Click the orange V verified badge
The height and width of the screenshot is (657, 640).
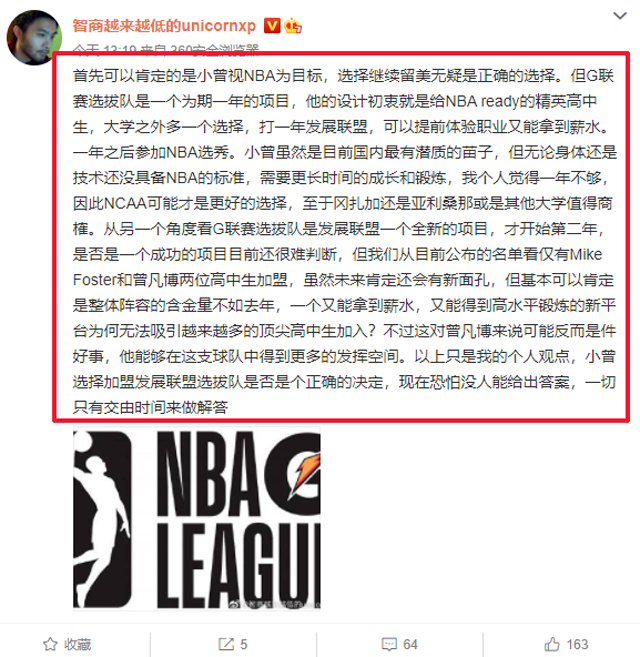(272, 26)
